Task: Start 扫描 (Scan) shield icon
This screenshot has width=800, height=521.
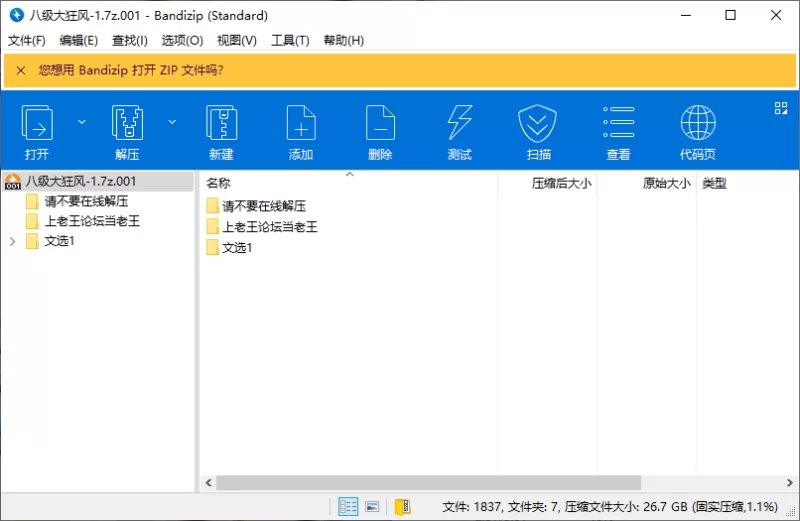Action: (538, 124)
